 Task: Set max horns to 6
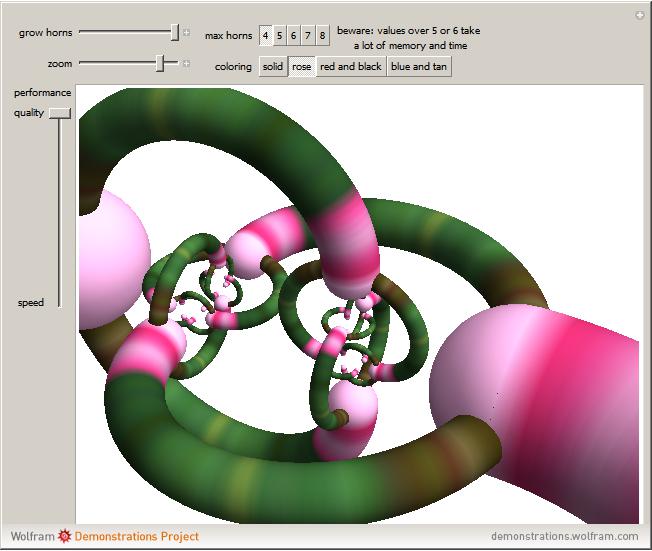[x=294, y=36]
